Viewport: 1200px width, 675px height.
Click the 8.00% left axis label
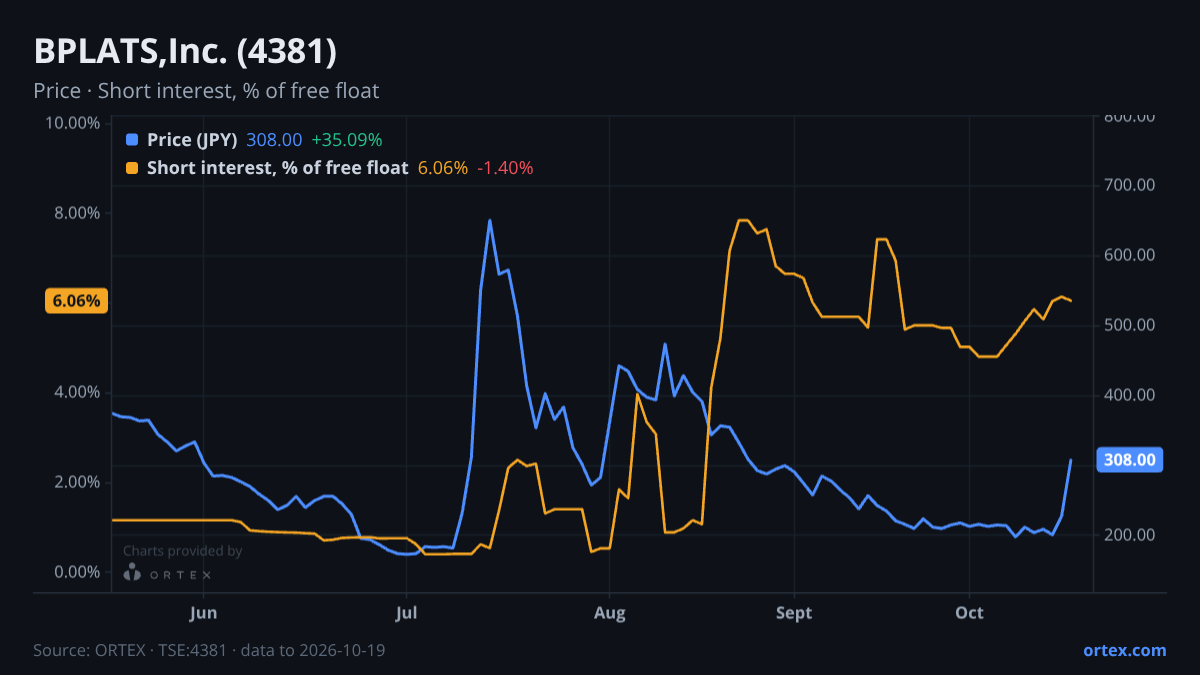tap(77, 213)
